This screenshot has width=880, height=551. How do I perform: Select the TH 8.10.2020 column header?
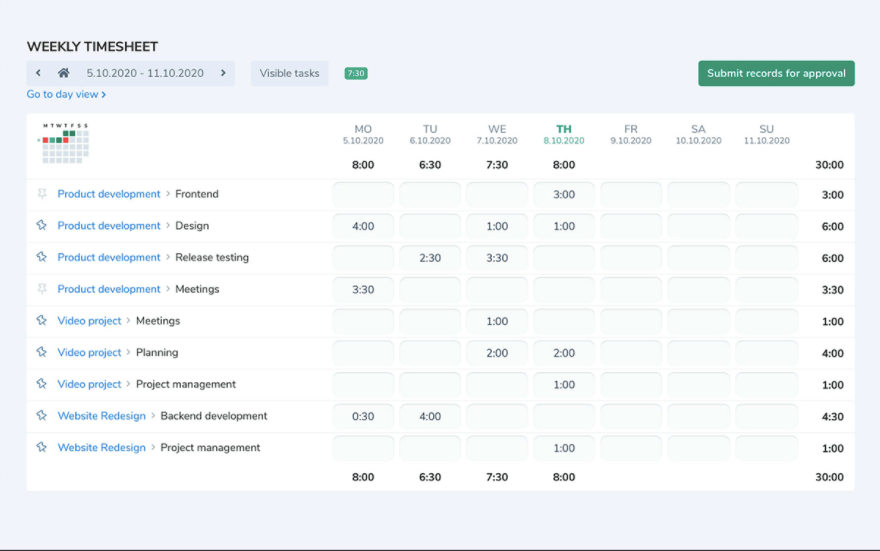[564, 134]
